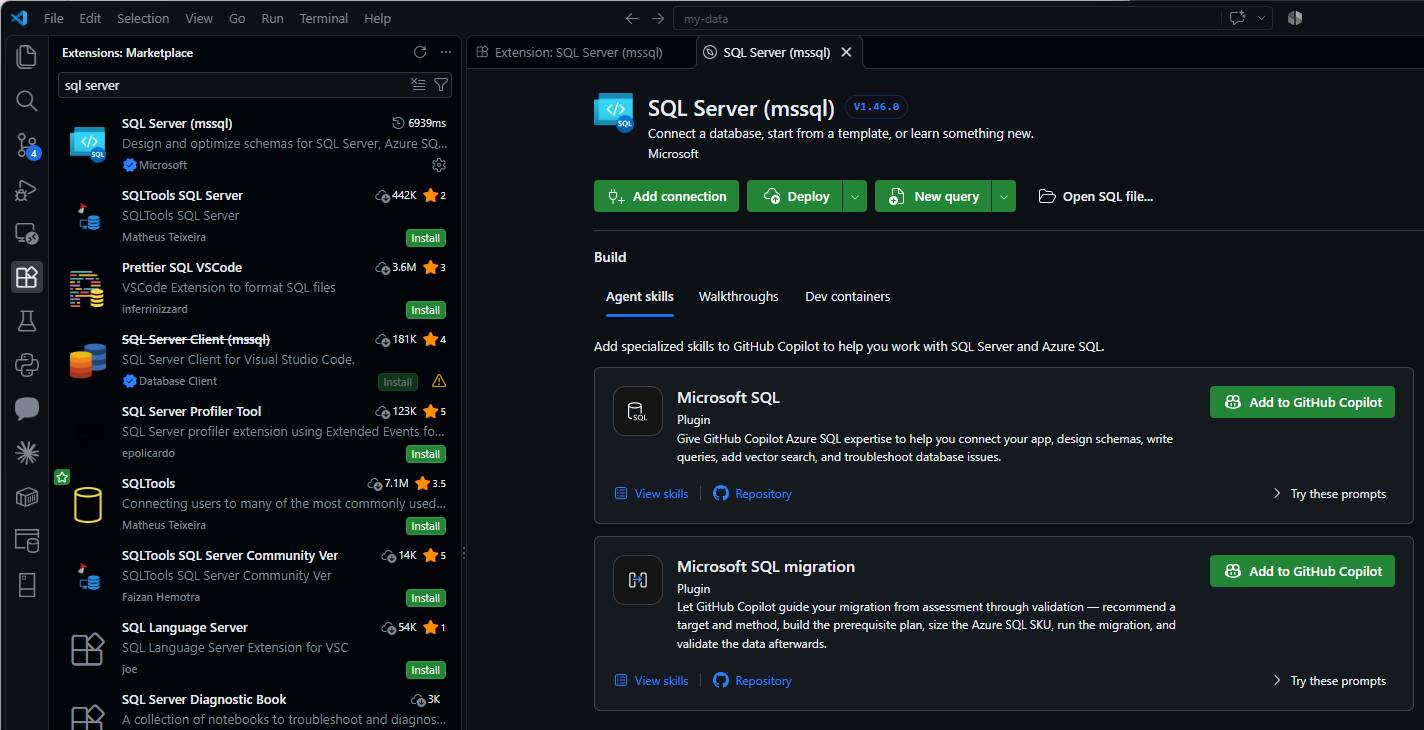Open the Containers view in activity bar
Image resolution: width=1424 pixels, height=730 pixels.
27,497
